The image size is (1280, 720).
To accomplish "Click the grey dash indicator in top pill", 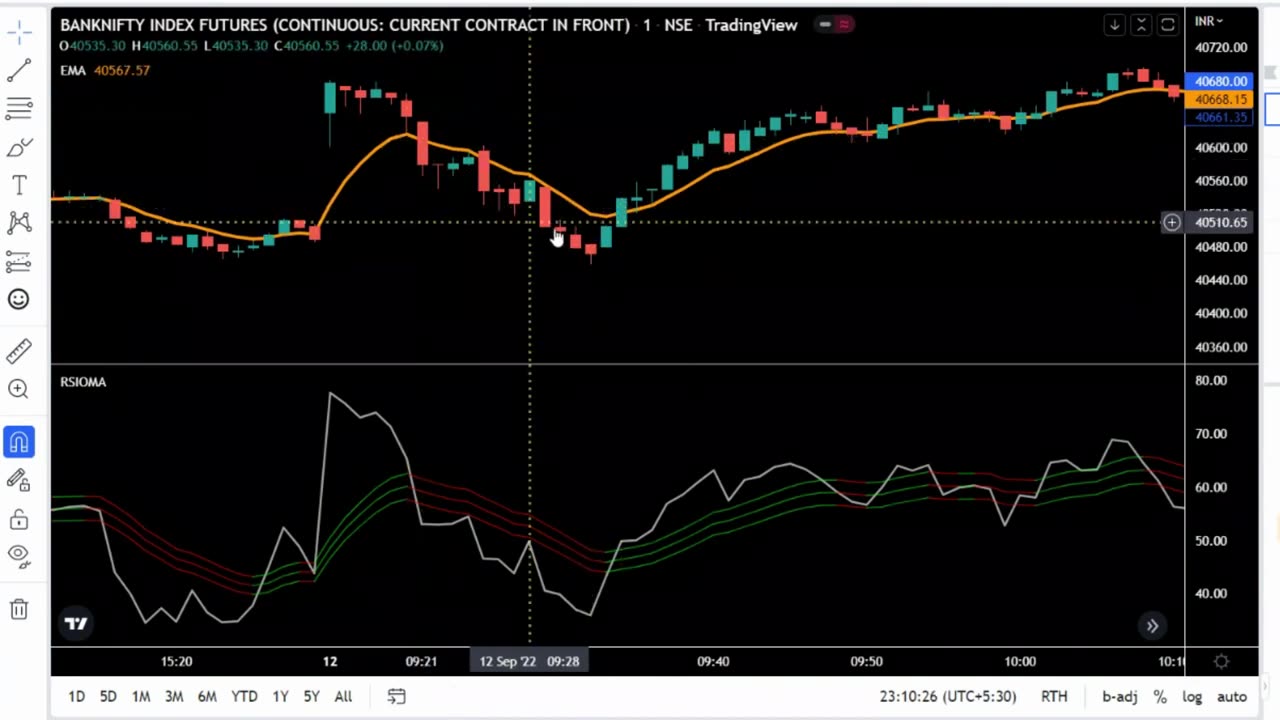I will point(825,24).
